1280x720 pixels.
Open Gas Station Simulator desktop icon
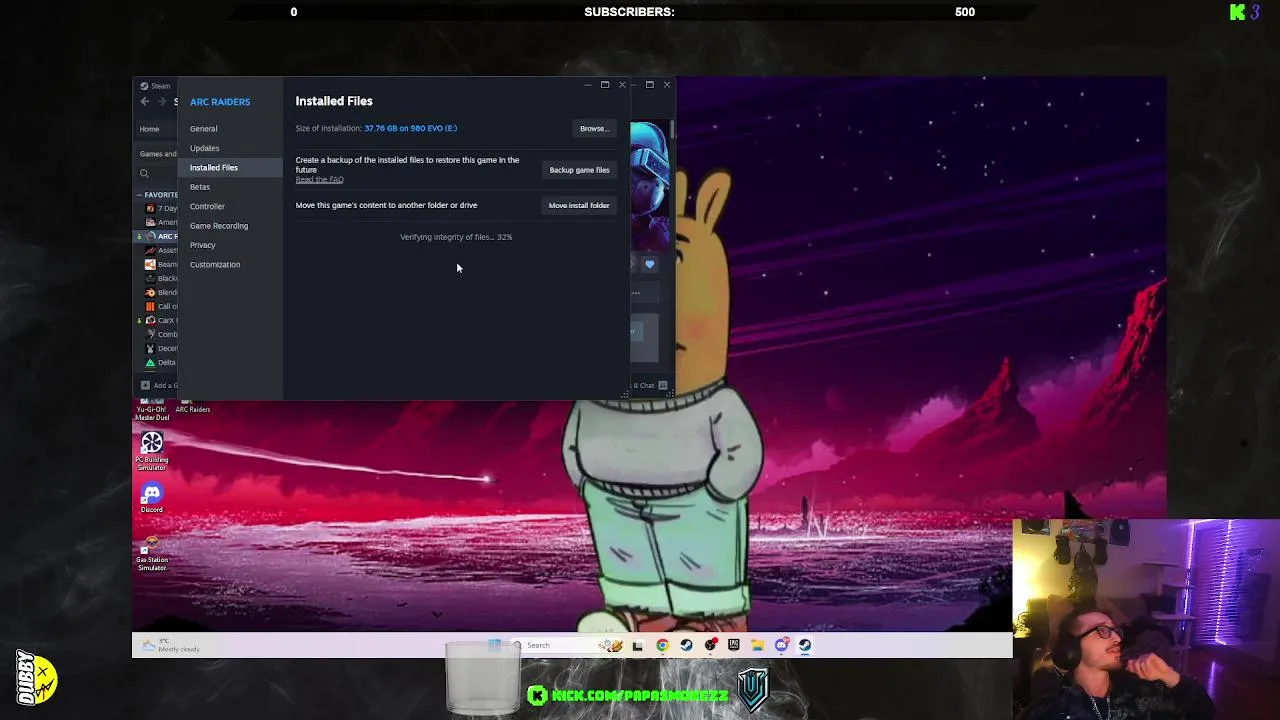(x=152, y=553)
